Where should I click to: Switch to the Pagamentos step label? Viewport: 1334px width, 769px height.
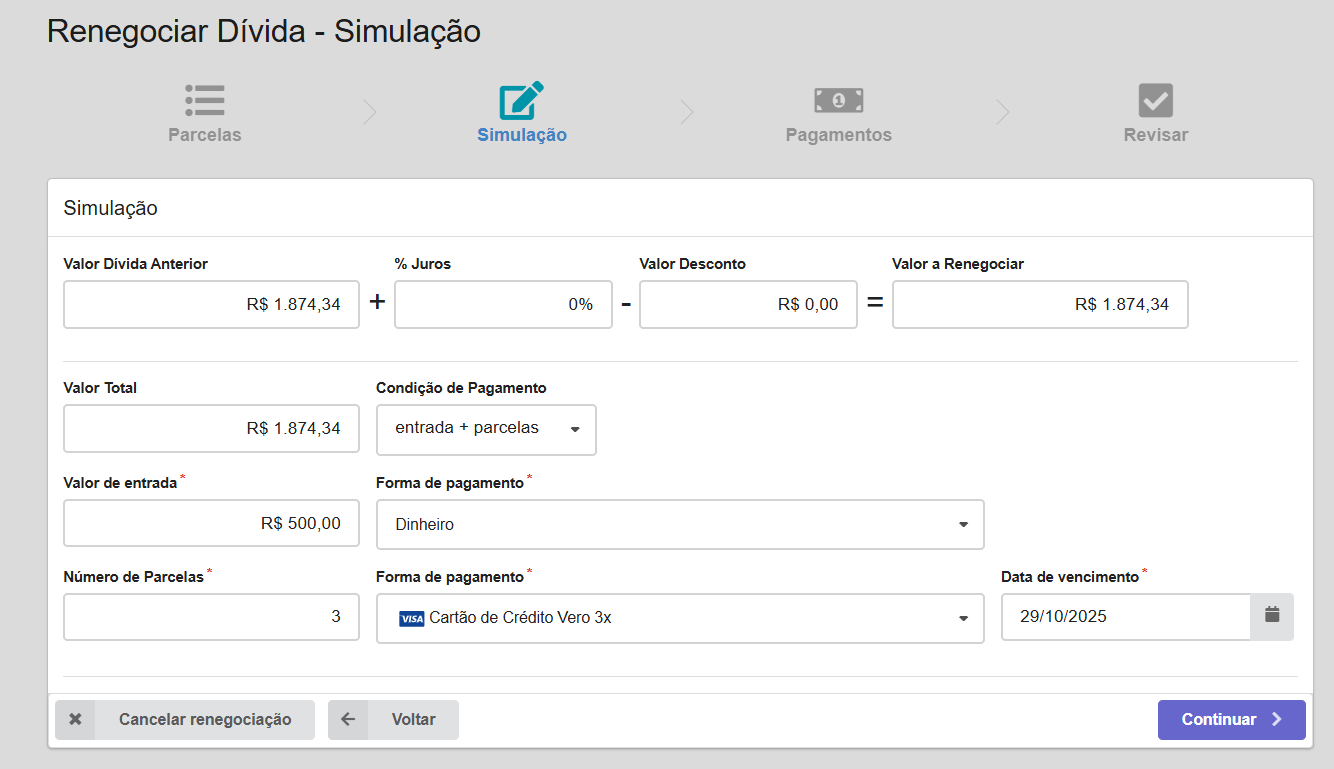point(838,135)
